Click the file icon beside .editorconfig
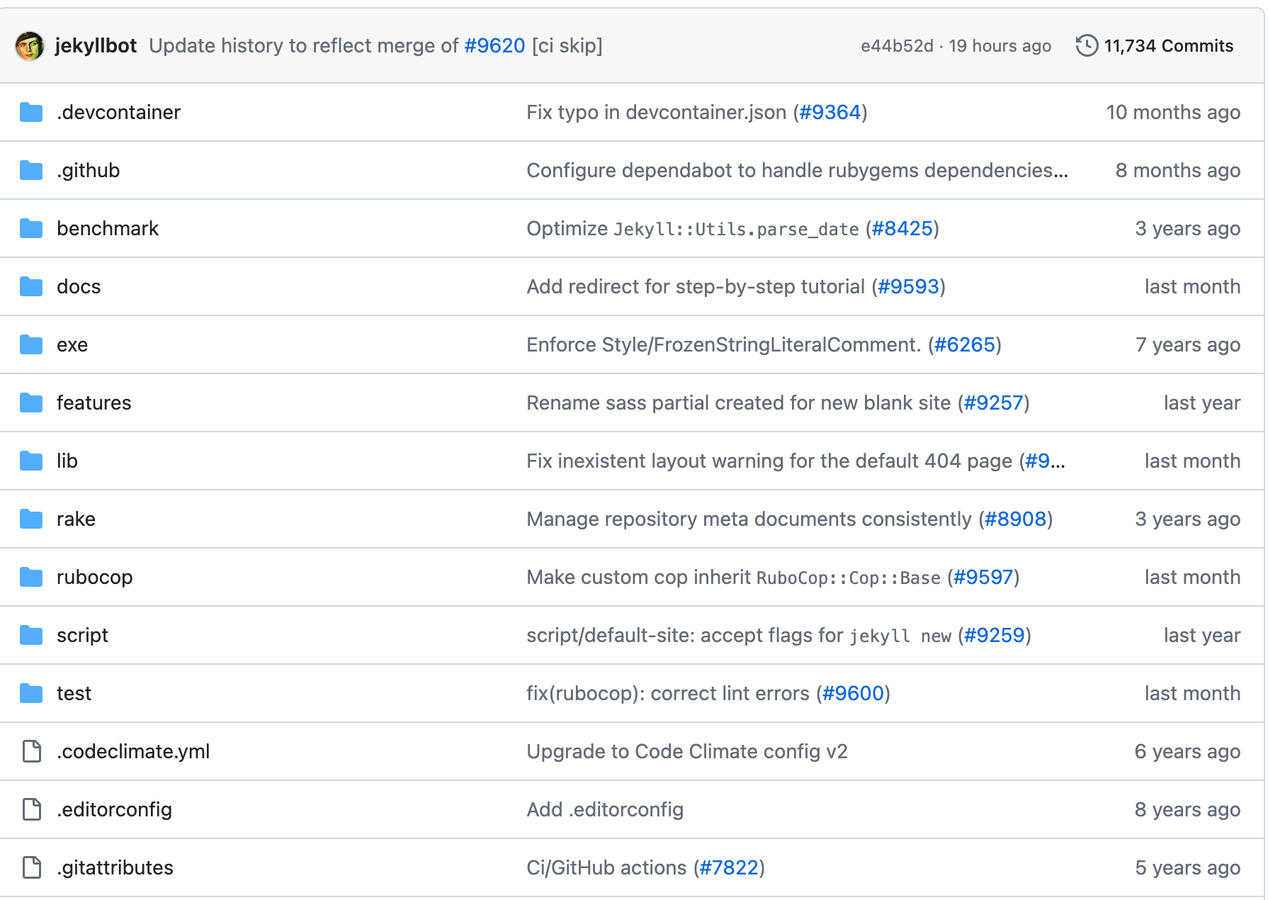Image resolution: width=1268 pixels, height=900 pixels. [x=30, y=809]
